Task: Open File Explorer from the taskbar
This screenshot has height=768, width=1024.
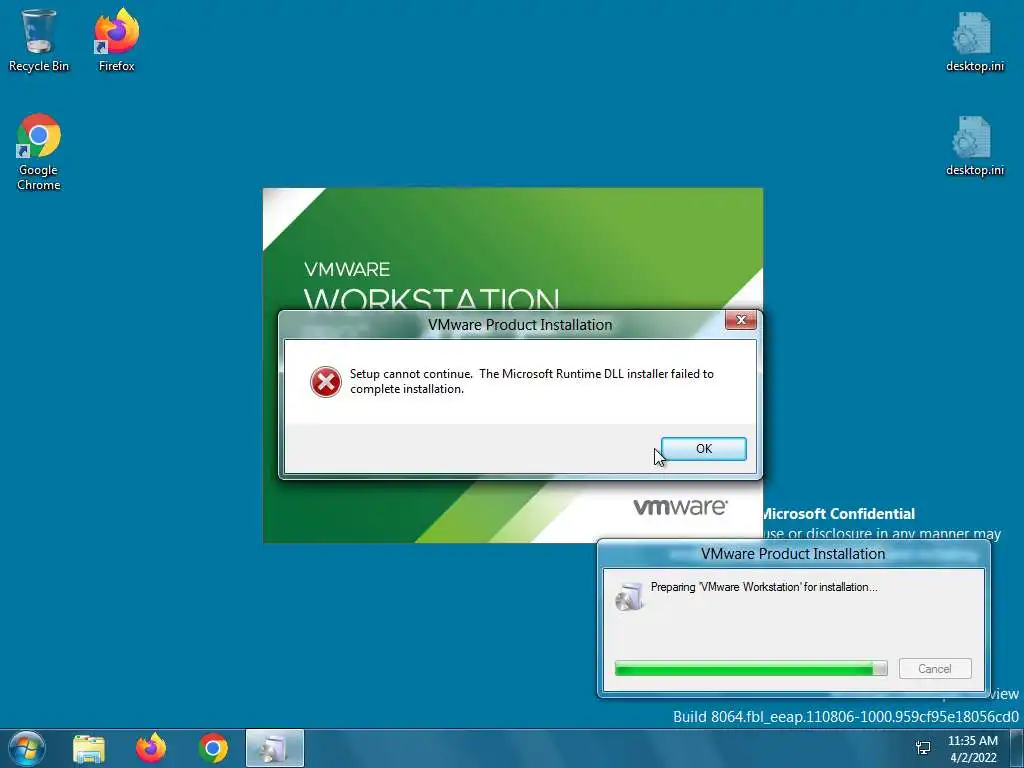Action: [x=89, y=748]
